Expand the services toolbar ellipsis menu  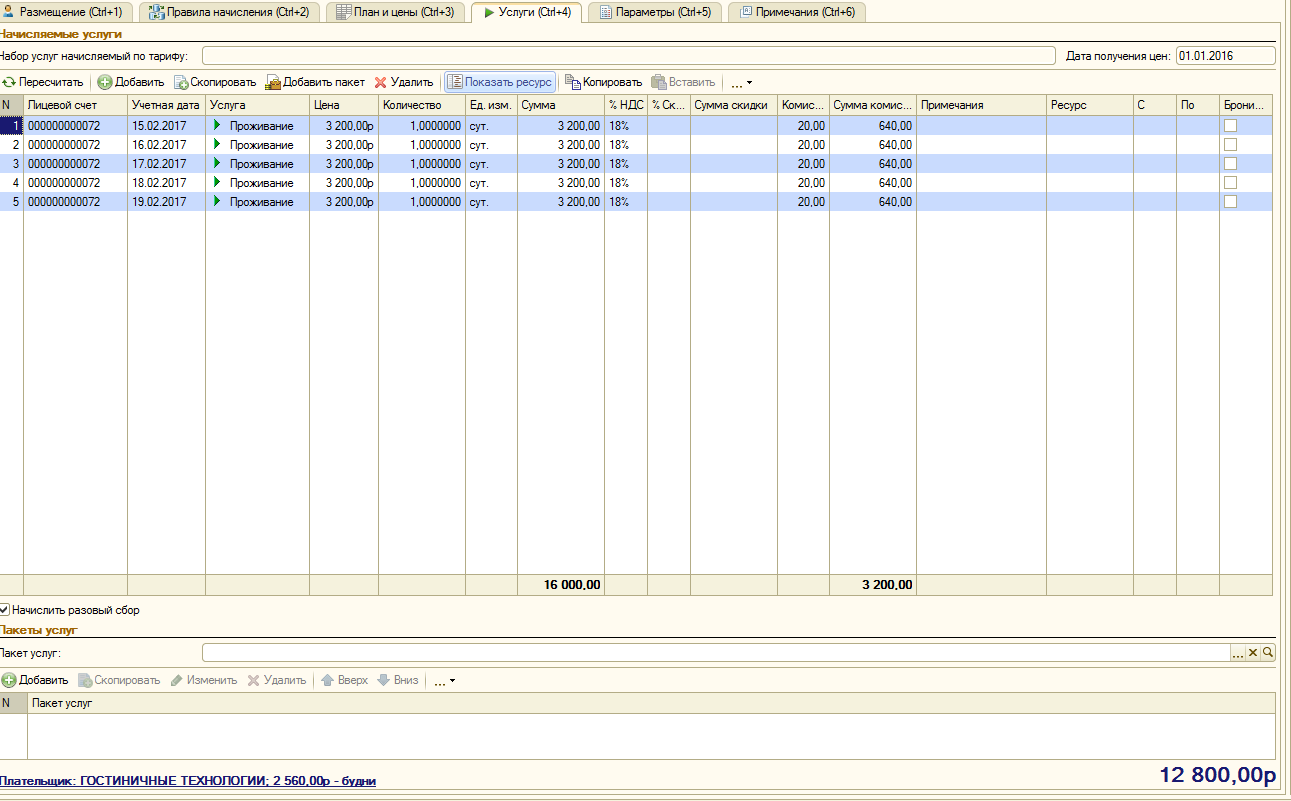tap(741, 82)
